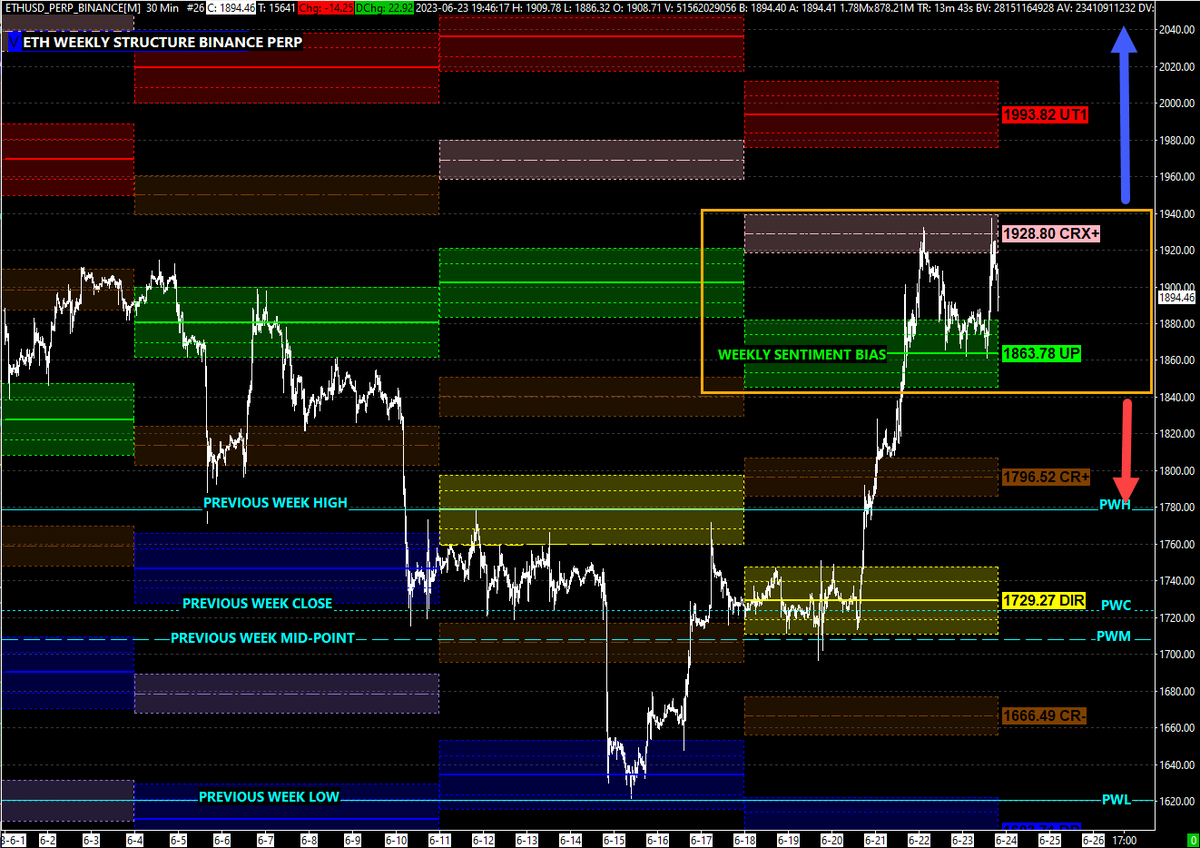Select the 1666.49 CR- level label

(x=1043, y=715)
